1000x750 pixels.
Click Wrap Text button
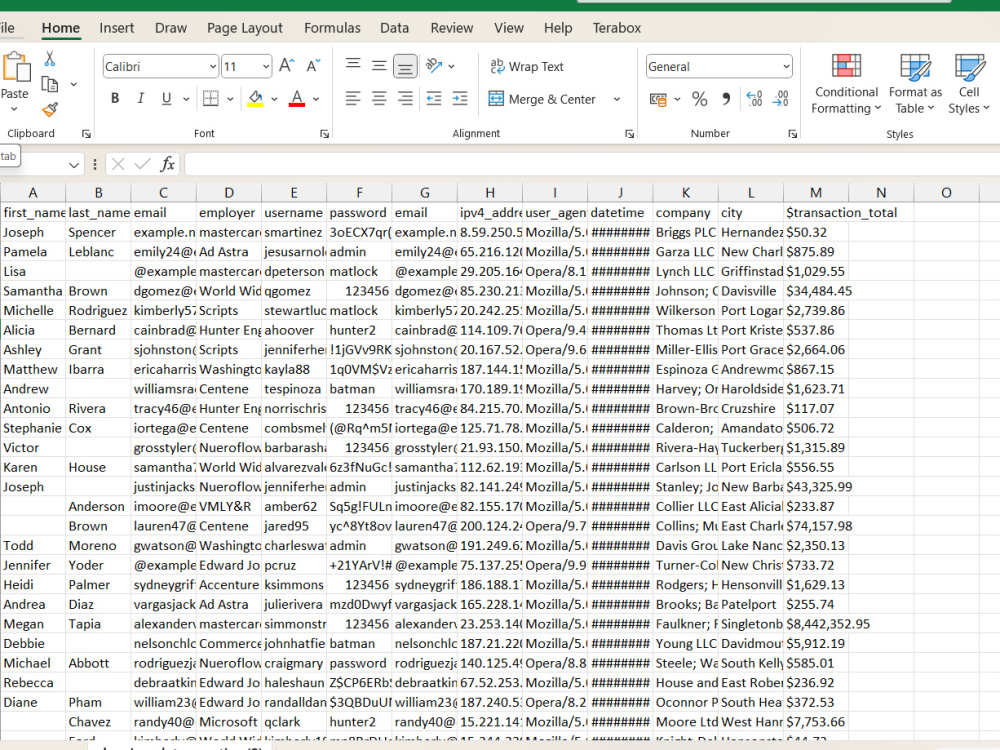527,66
